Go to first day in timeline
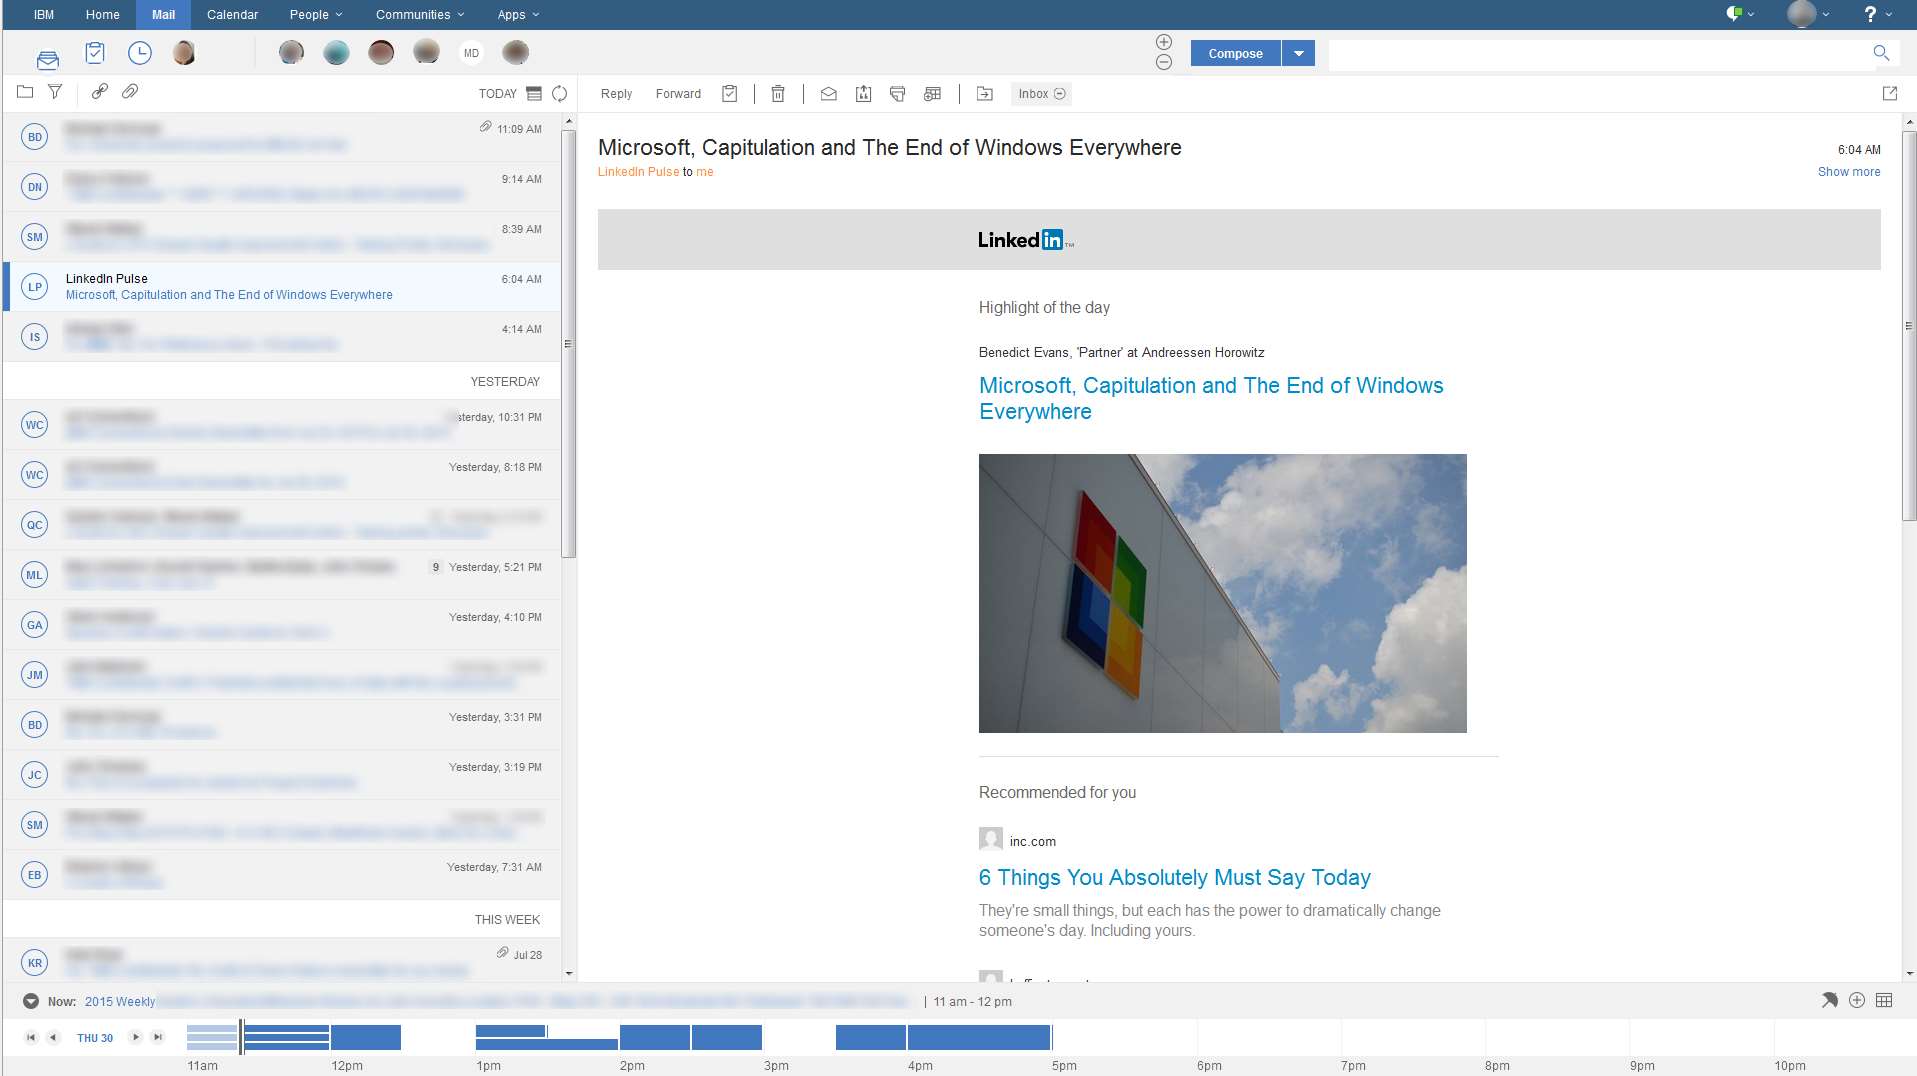The width and height of the screenshot is (1917, 1076). pos(31,1038)
